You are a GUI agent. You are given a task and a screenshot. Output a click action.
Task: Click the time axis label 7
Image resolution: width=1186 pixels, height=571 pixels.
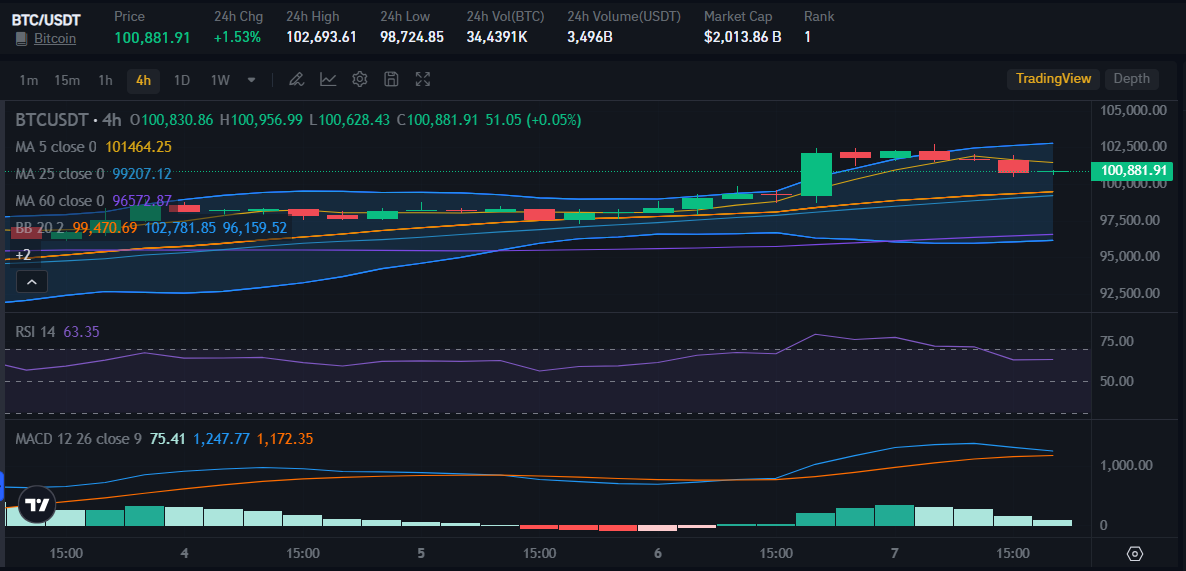point(895,553)
